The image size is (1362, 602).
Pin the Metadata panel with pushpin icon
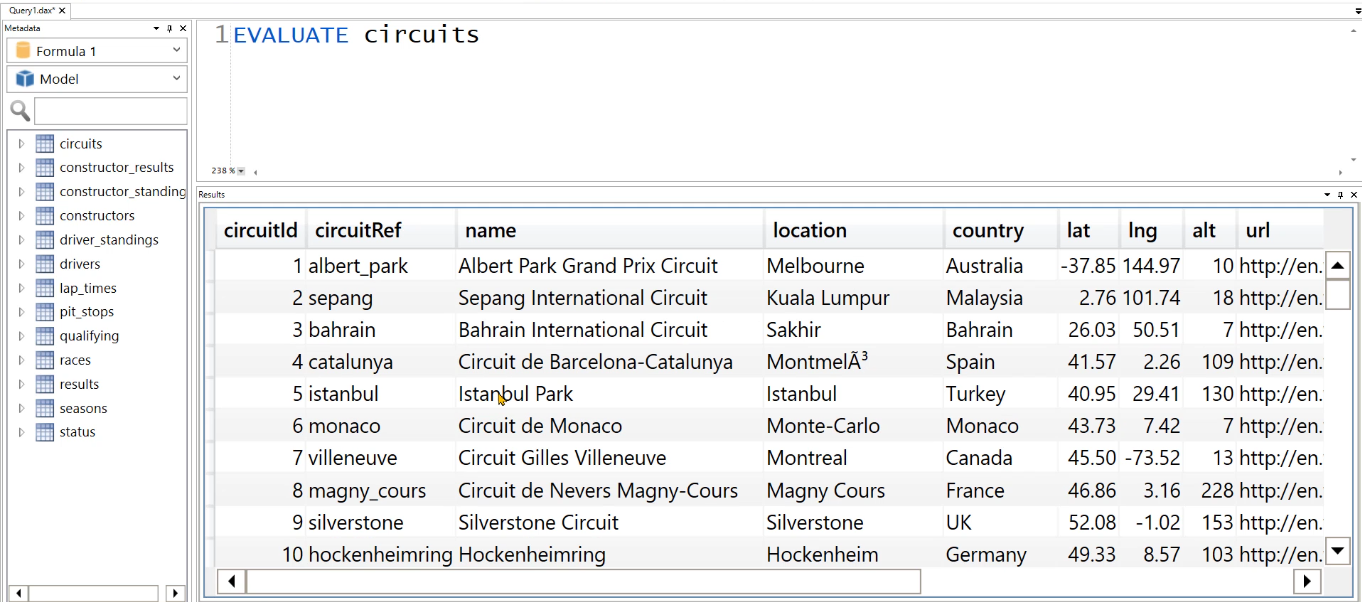pyautogui.click(x=169, y=28)
